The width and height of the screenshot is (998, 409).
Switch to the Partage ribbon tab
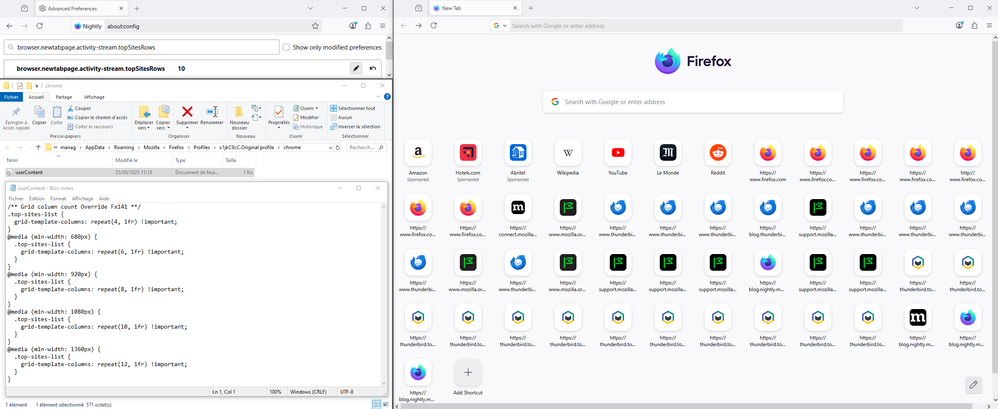[x=64, y=97]
